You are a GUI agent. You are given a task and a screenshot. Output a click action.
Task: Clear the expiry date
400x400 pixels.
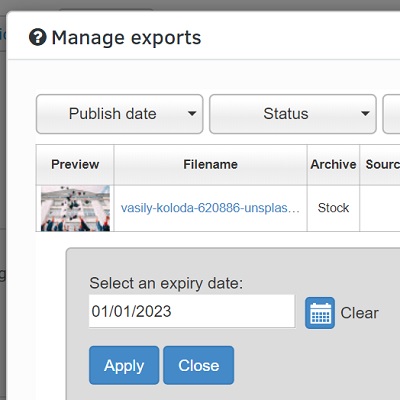[x=359, y=313]
